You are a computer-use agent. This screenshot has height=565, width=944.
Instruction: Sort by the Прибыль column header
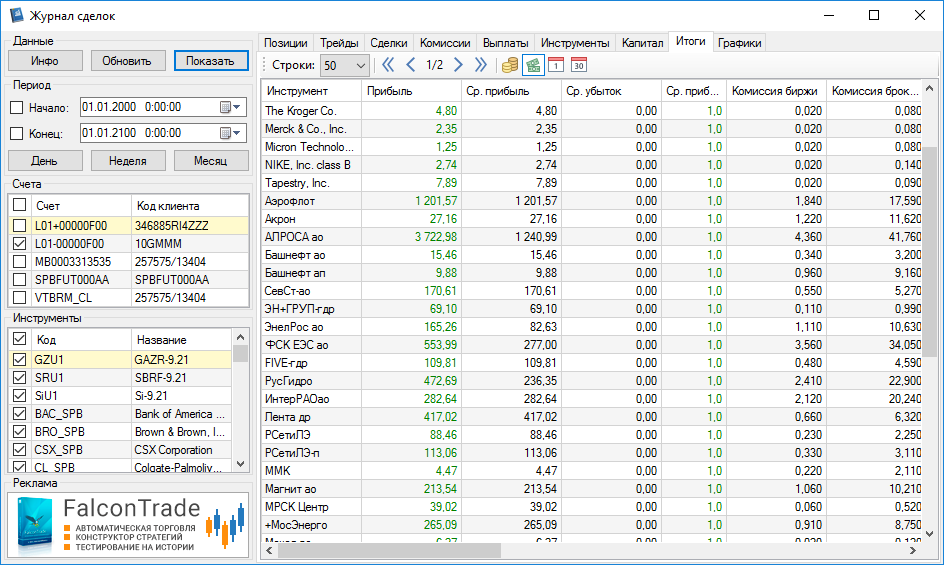[x=411, y=91]
